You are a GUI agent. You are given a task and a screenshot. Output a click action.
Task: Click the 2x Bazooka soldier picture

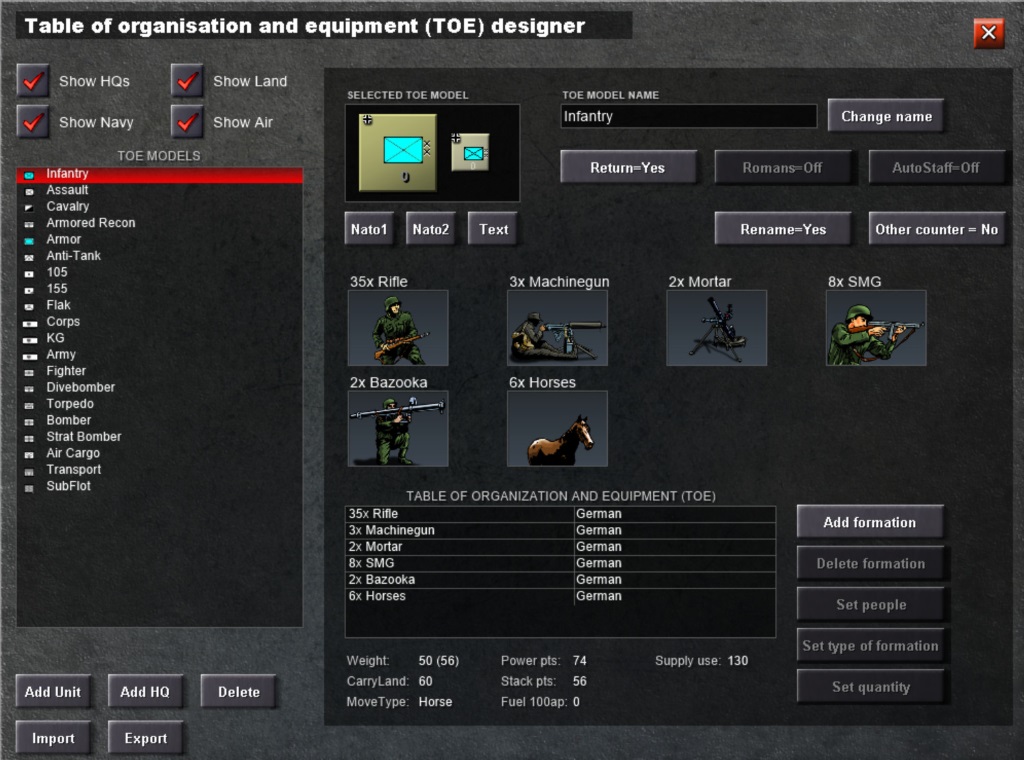[398, 428]
